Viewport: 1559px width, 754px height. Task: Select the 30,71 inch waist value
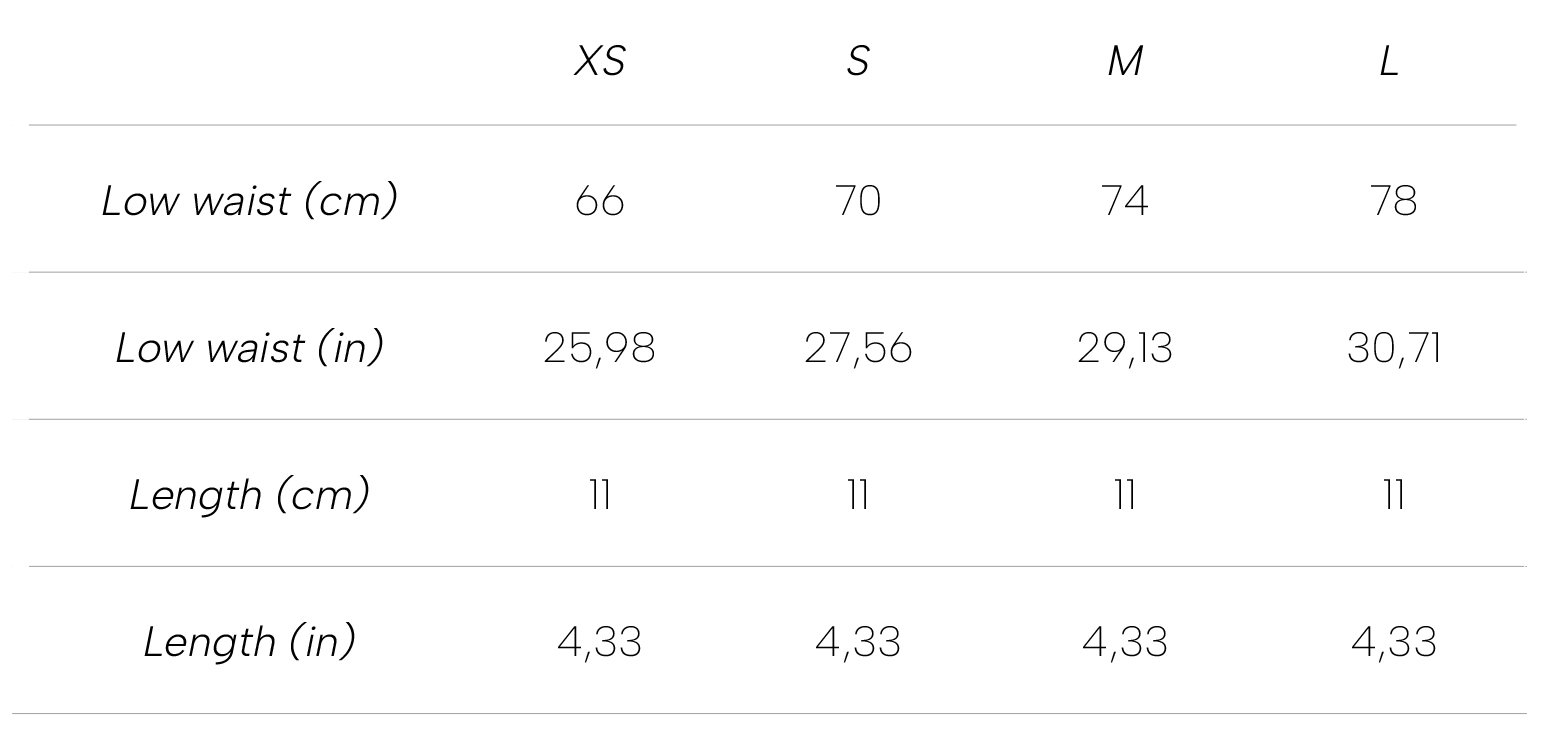click(x=1394, y=349)
